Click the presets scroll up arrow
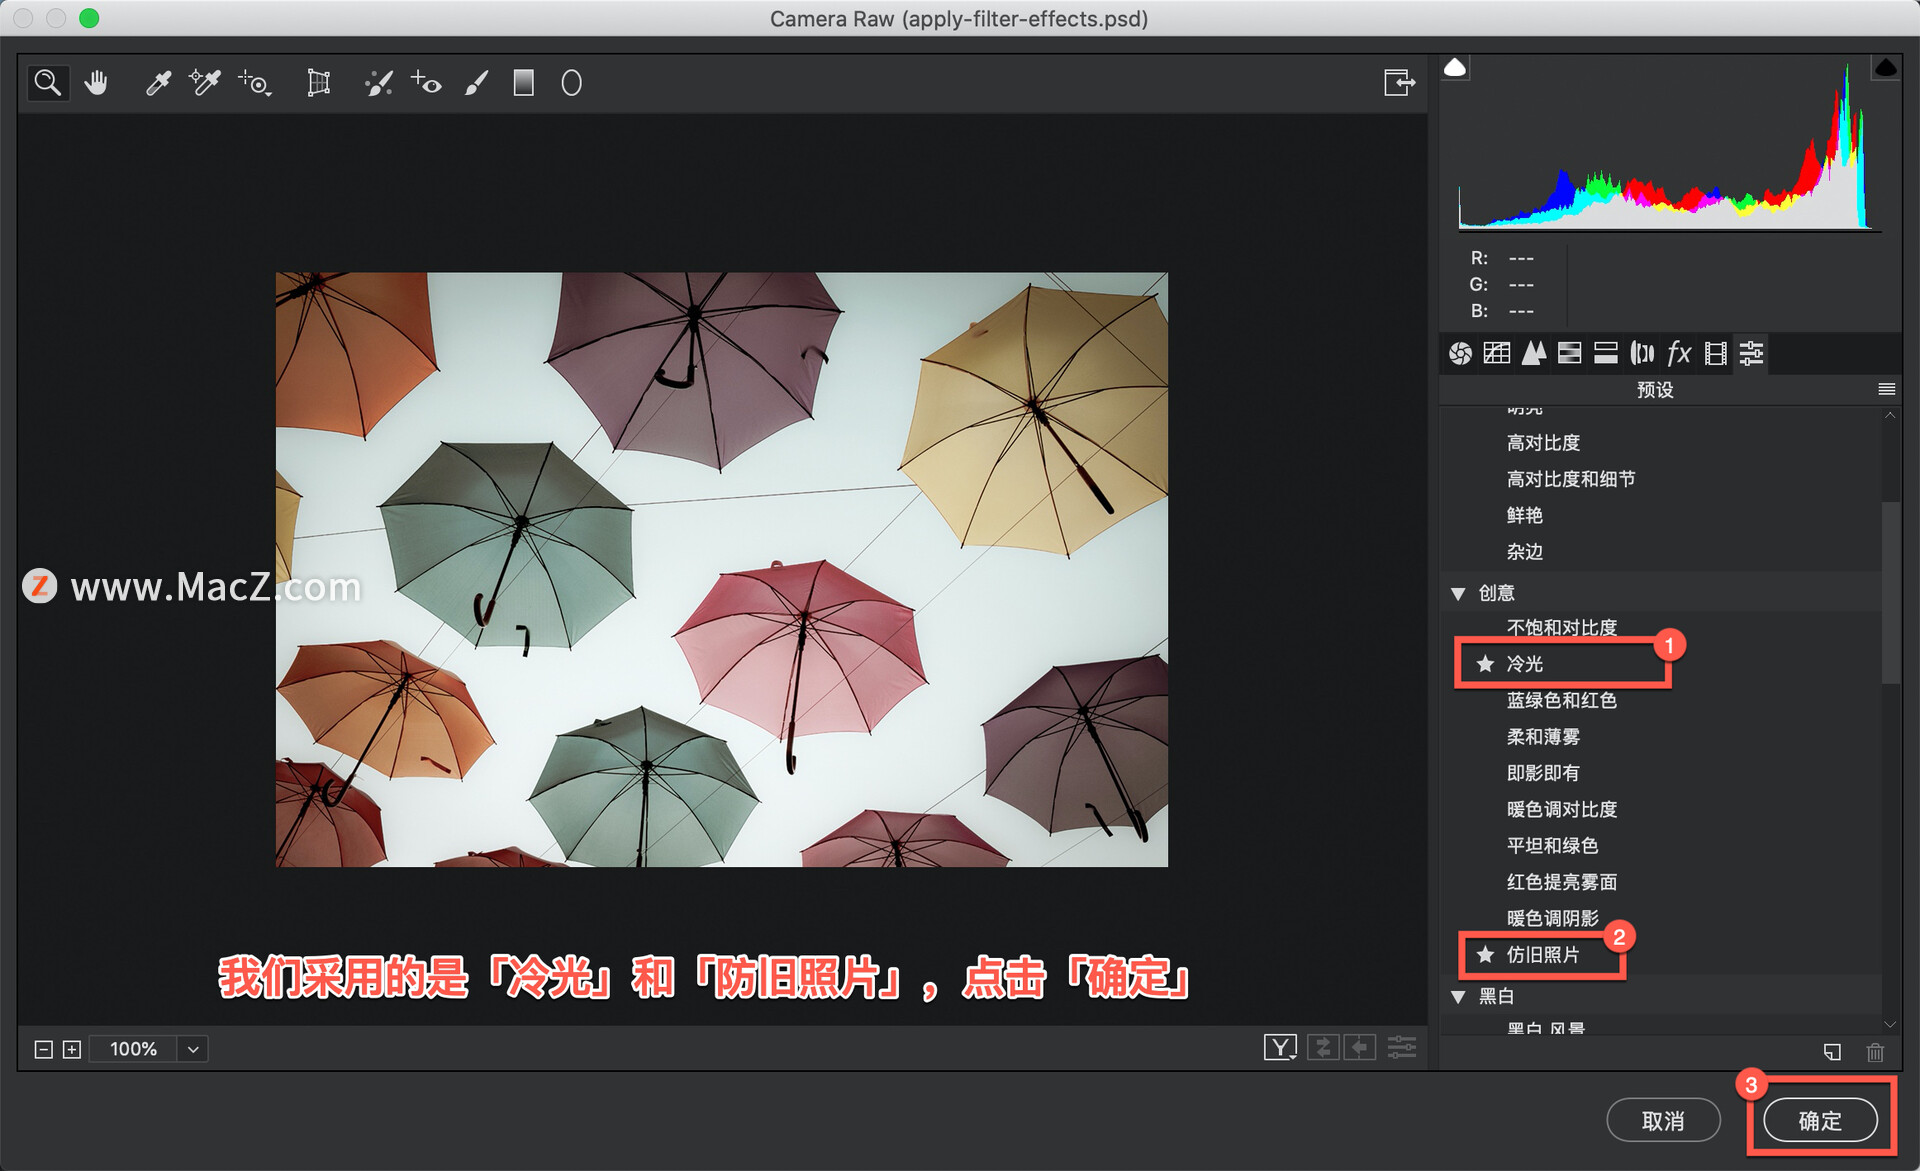This screenshot has width=1920, height=1171. [1890, 415]
